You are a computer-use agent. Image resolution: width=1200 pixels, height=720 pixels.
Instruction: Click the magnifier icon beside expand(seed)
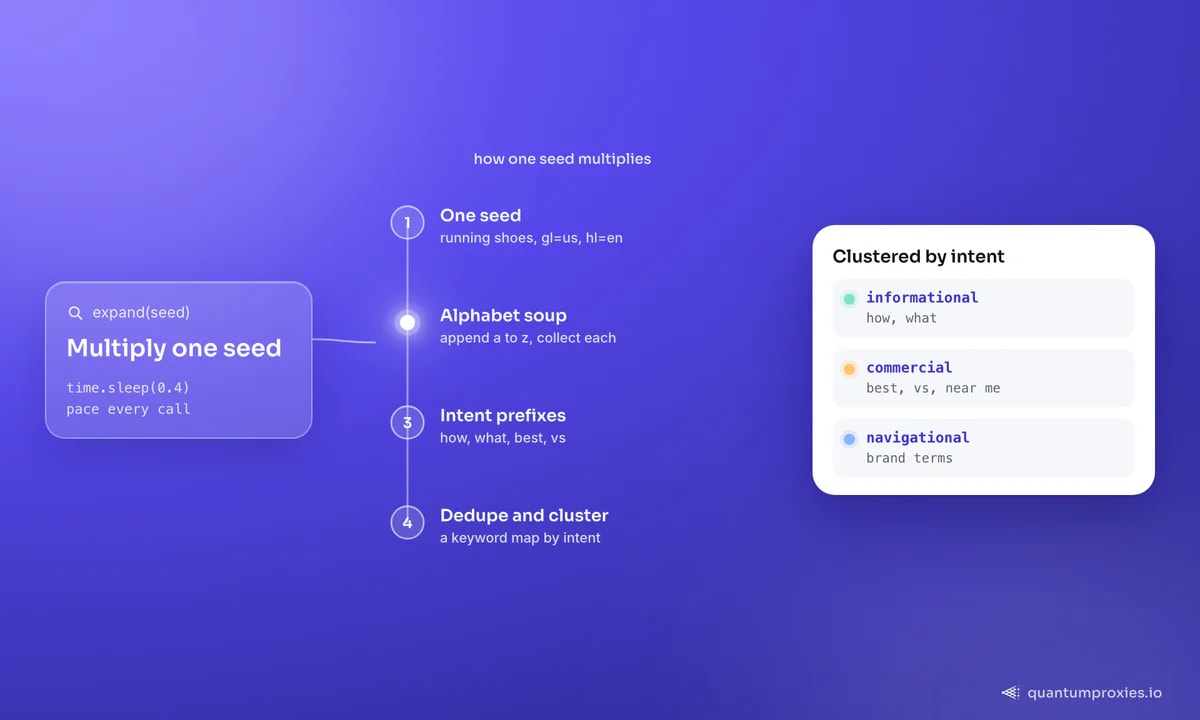(x=75, y=313)
